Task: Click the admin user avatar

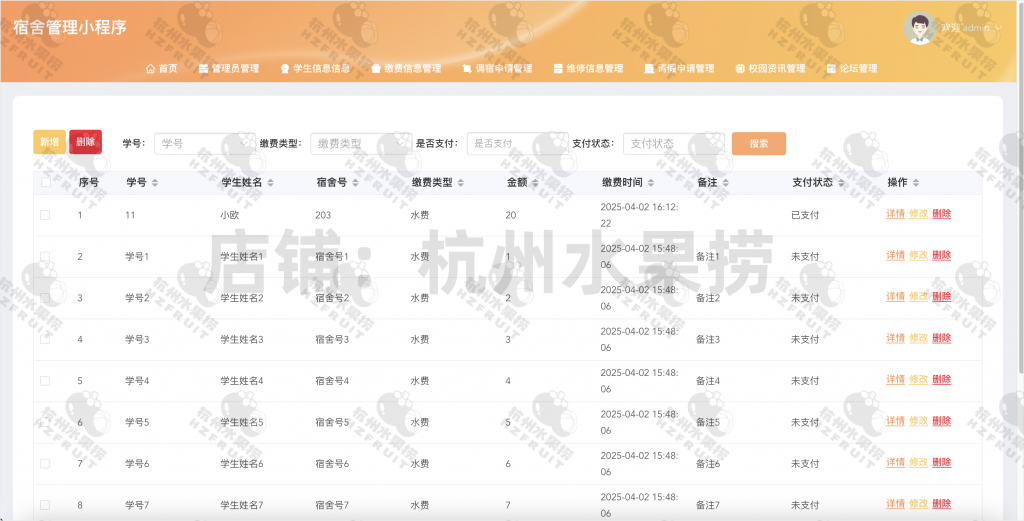Action: (x=920, y=28)
